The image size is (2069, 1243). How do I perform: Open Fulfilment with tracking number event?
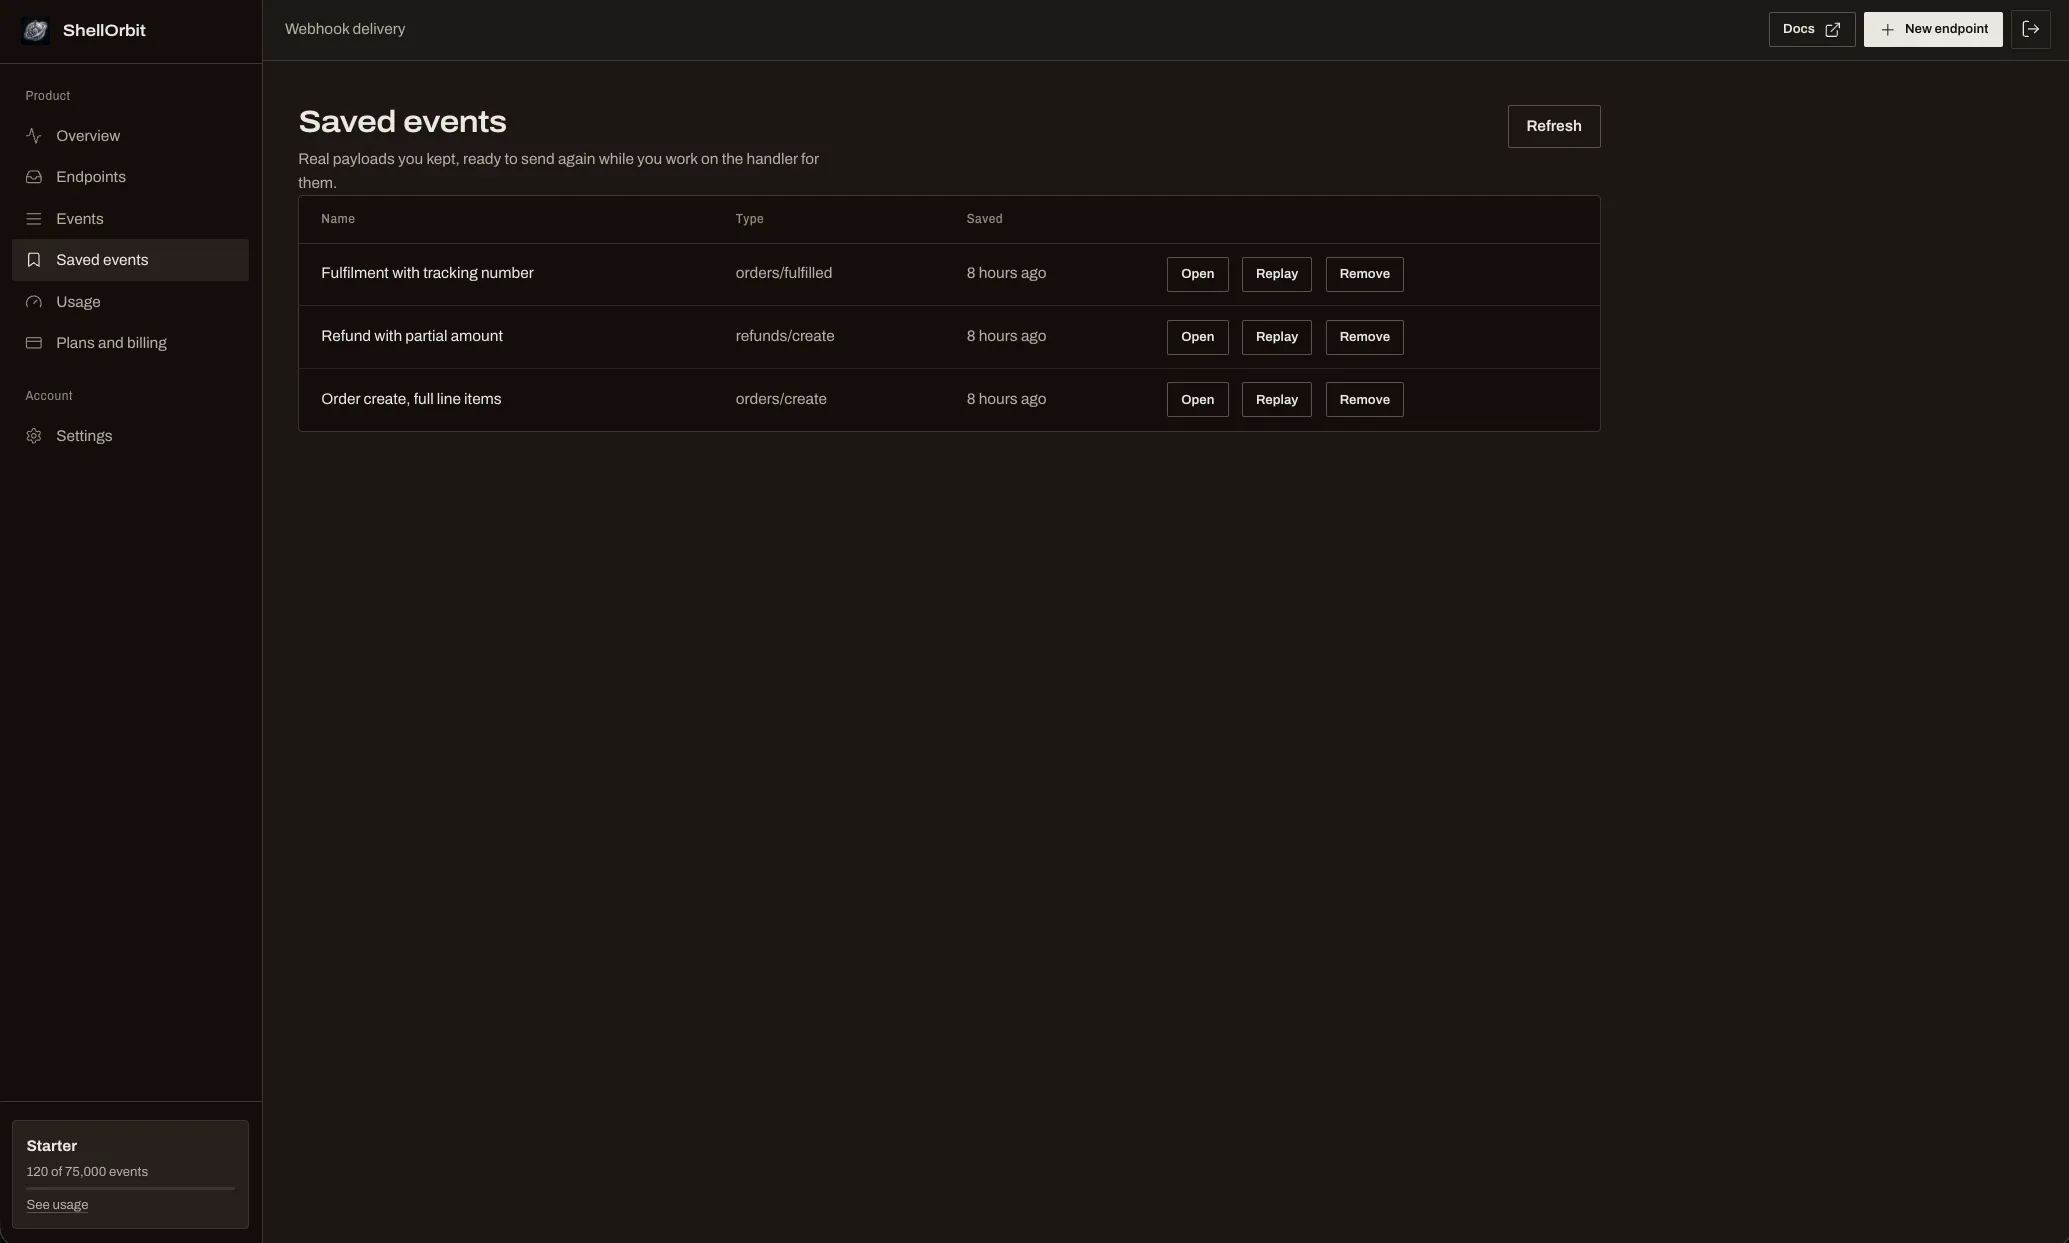click(1197, 274)
